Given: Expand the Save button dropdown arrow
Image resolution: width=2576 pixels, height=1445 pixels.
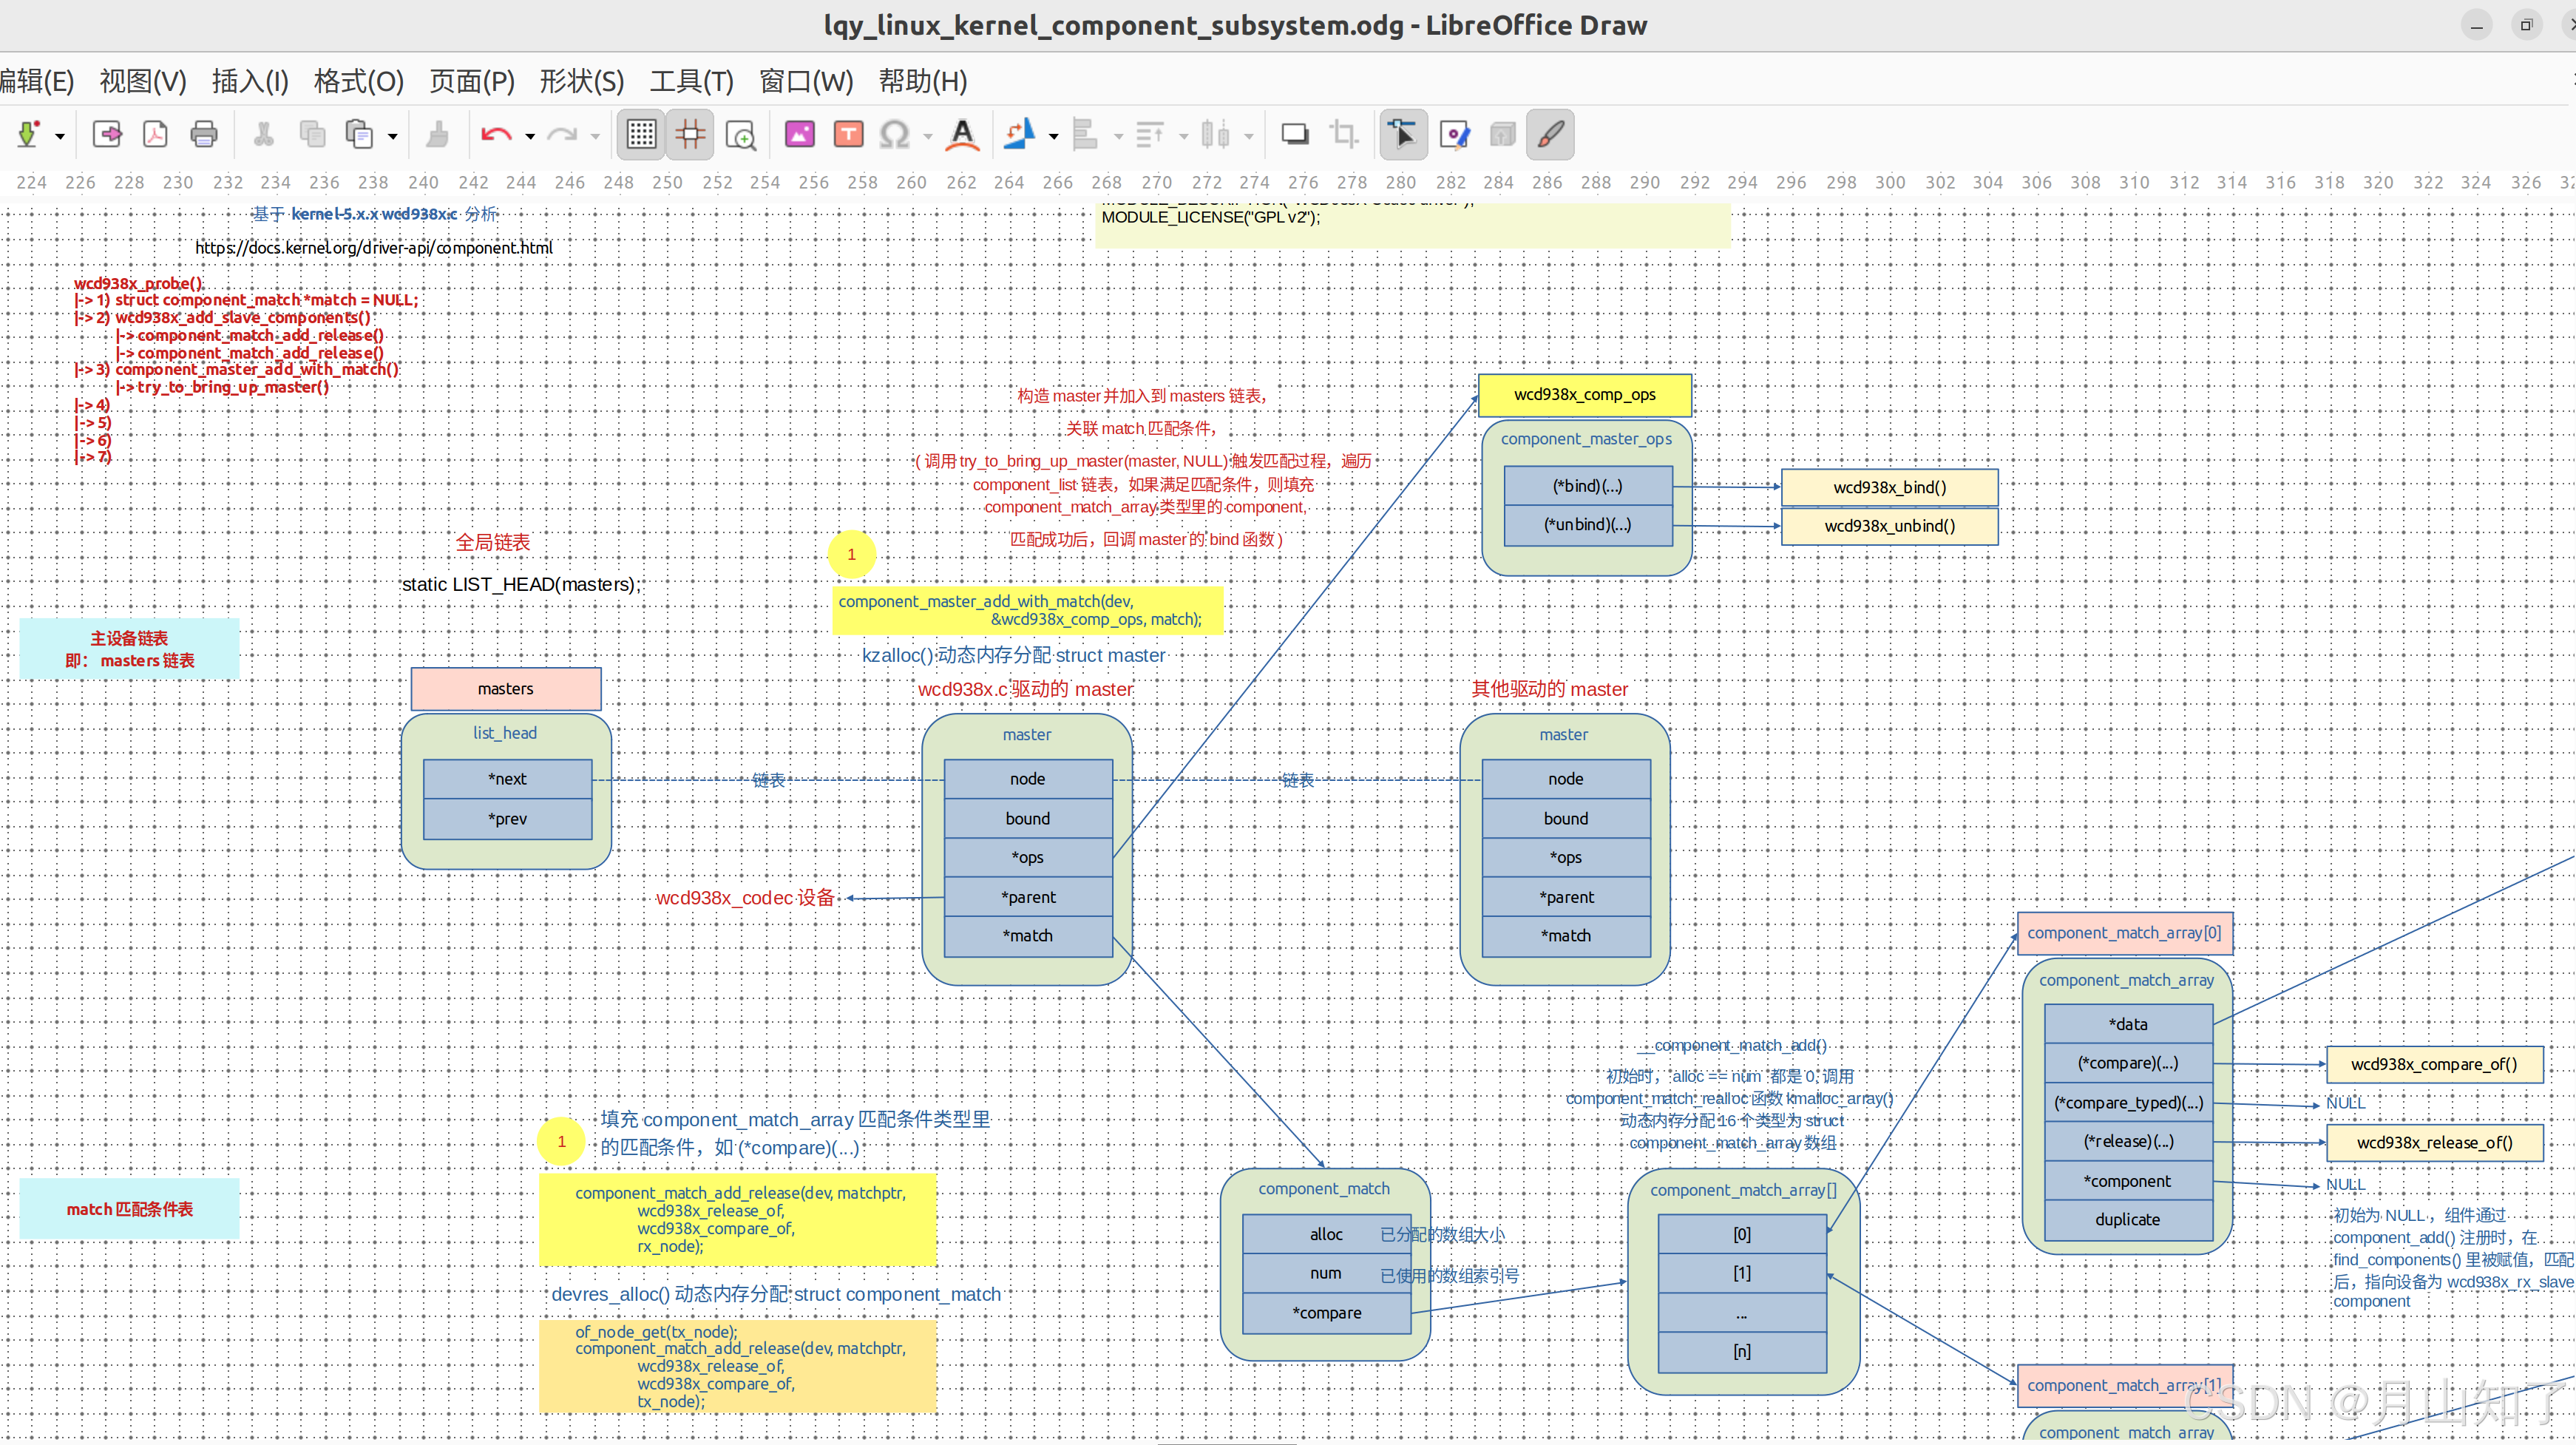Looking at the screenshot, I should (x=60, y=137).
